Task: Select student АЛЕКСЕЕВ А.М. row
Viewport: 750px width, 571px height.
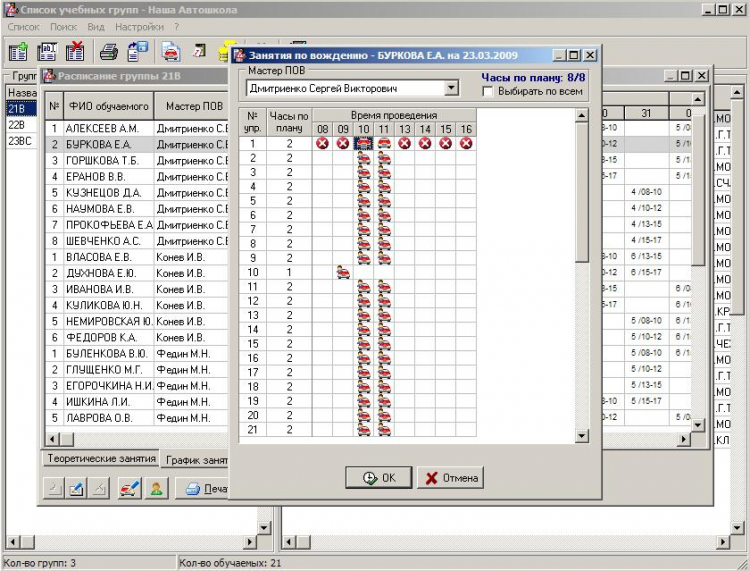Action: click(x=137, y=128)
